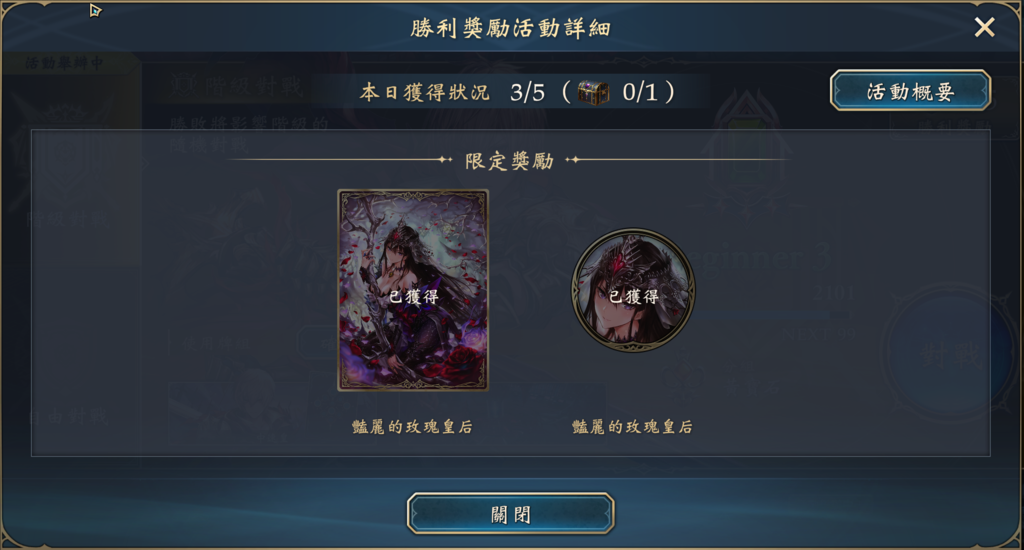
Task: Click the 0/1 chest progress counter
Action: (640, 92)
